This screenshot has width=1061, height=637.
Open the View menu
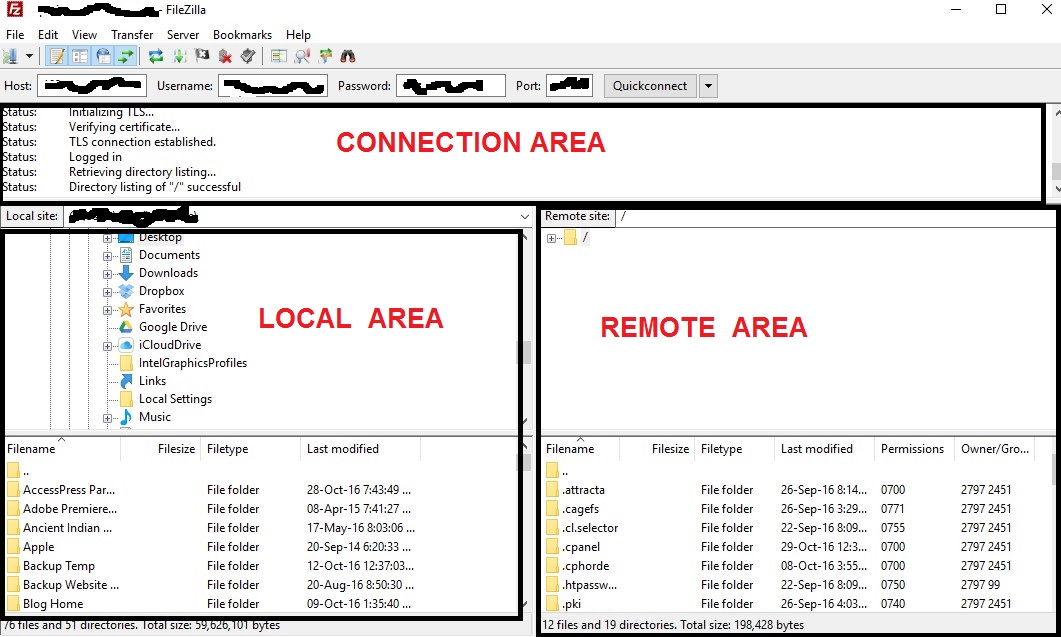[x=85, y=35]
